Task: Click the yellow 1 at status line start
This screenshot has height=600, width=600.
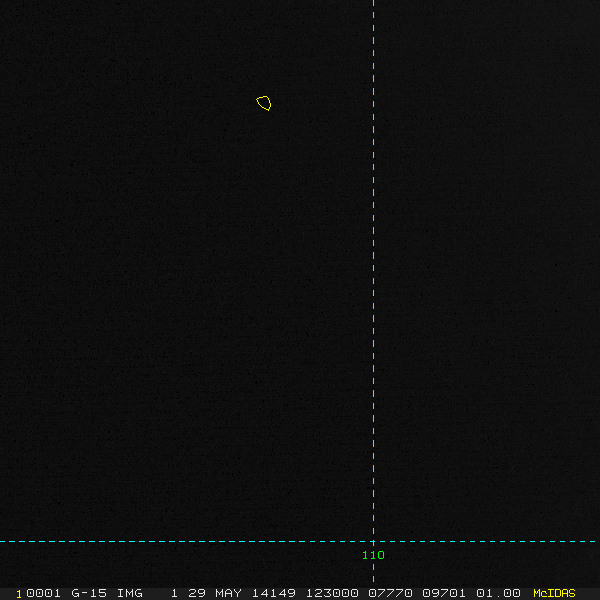Action: click(x=18, y=593)
